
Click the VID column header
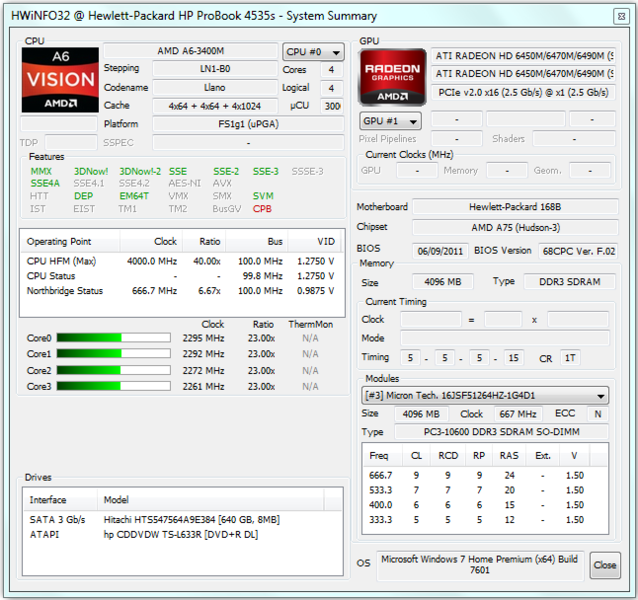(x=316, y=242)
